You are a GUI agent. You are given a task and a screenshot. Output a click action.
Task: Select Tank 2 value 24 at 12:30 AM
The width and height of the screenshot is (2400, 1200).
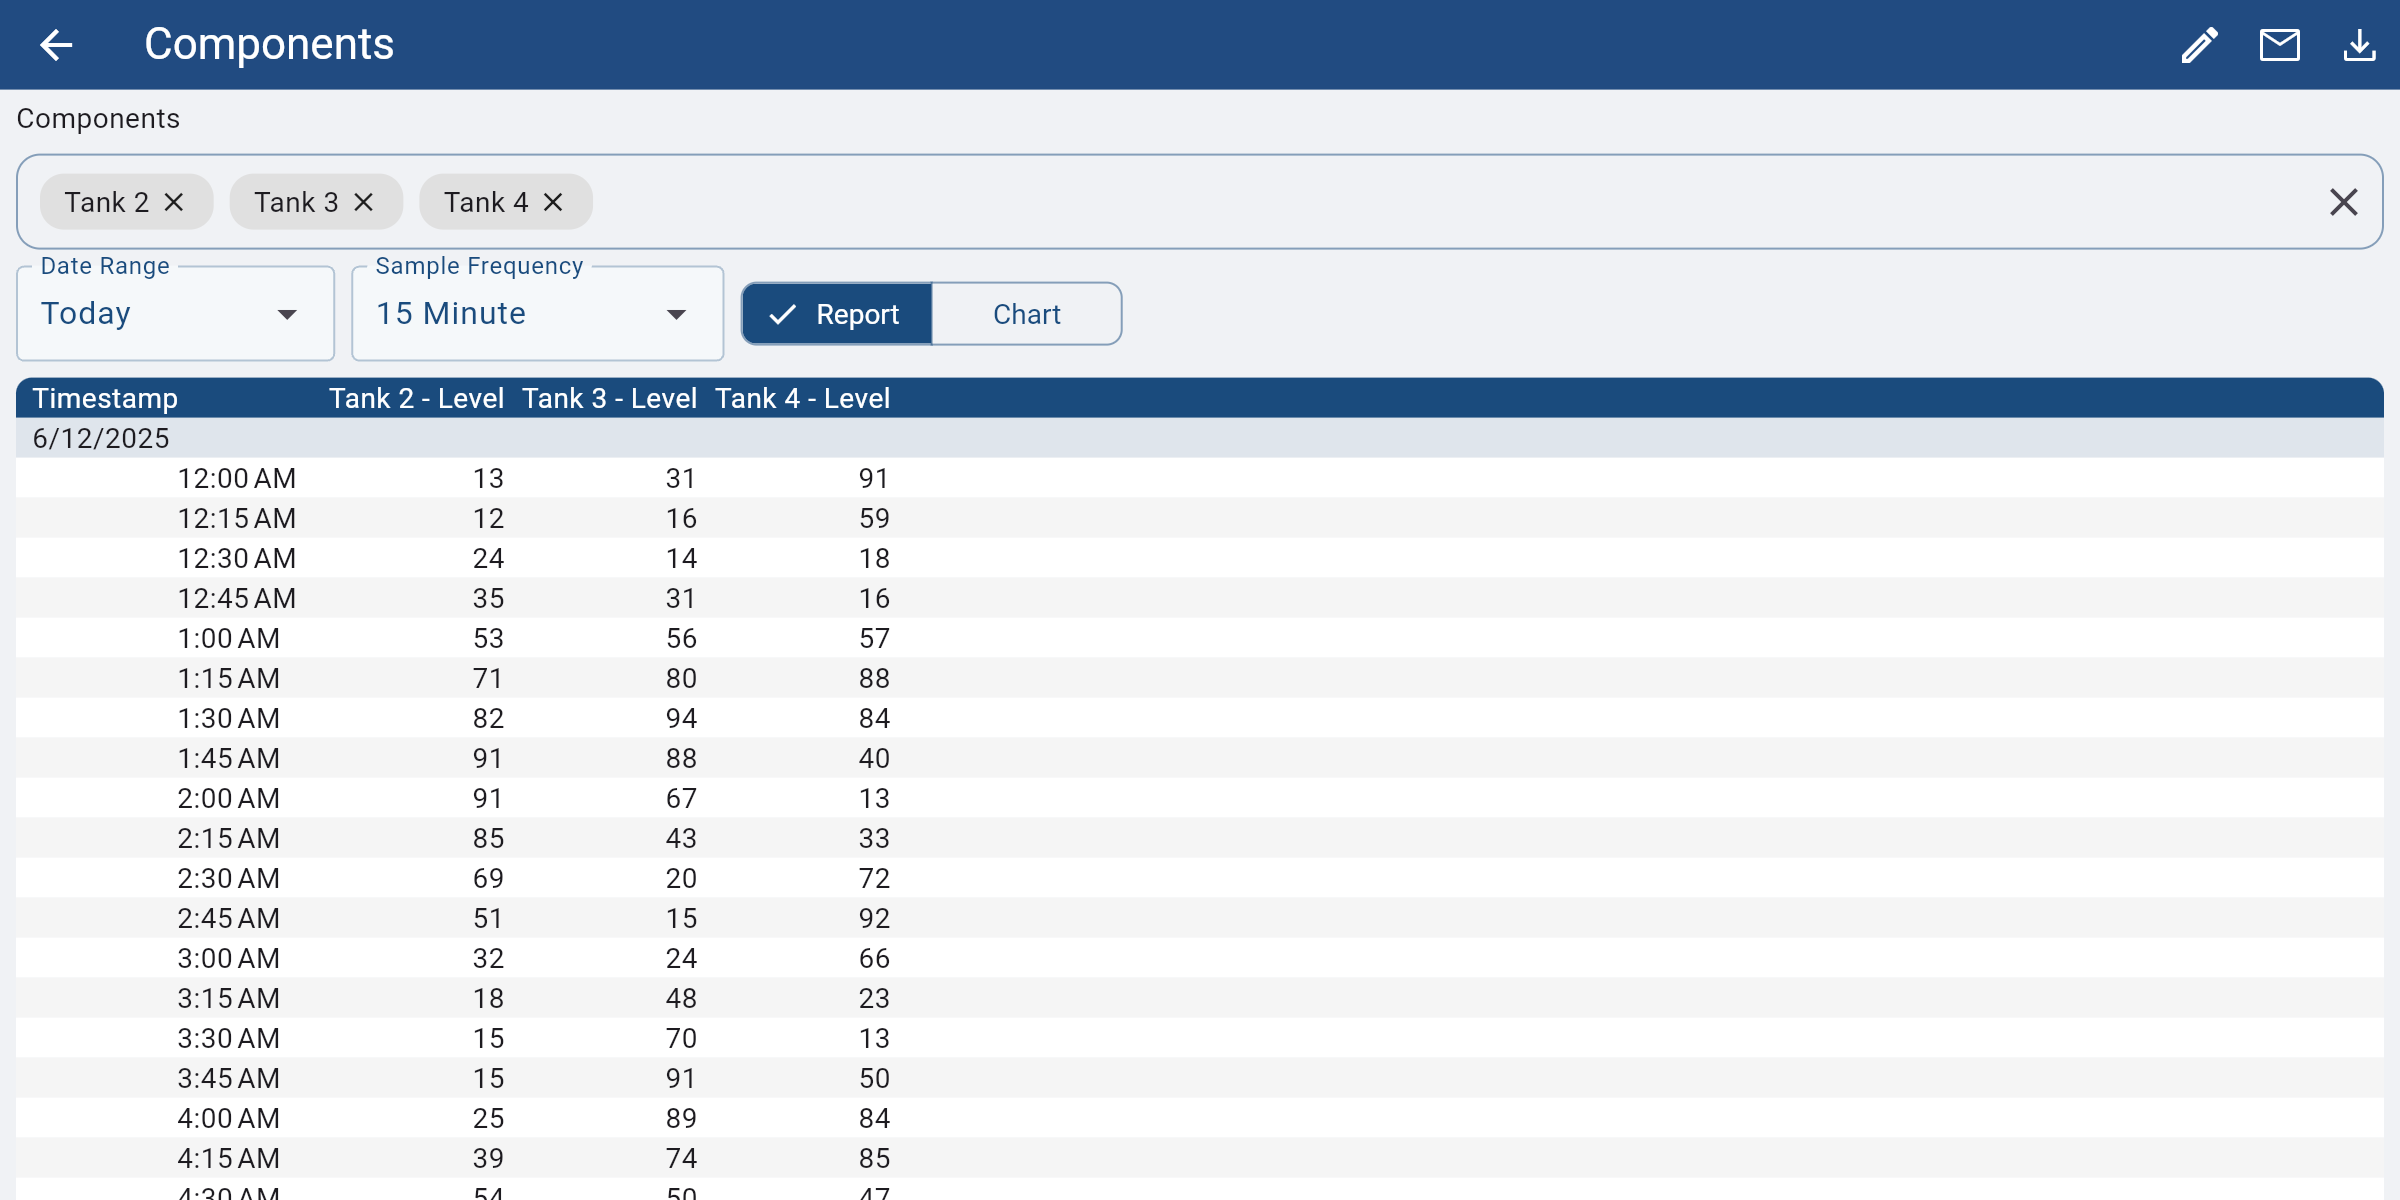click(488, 558)
